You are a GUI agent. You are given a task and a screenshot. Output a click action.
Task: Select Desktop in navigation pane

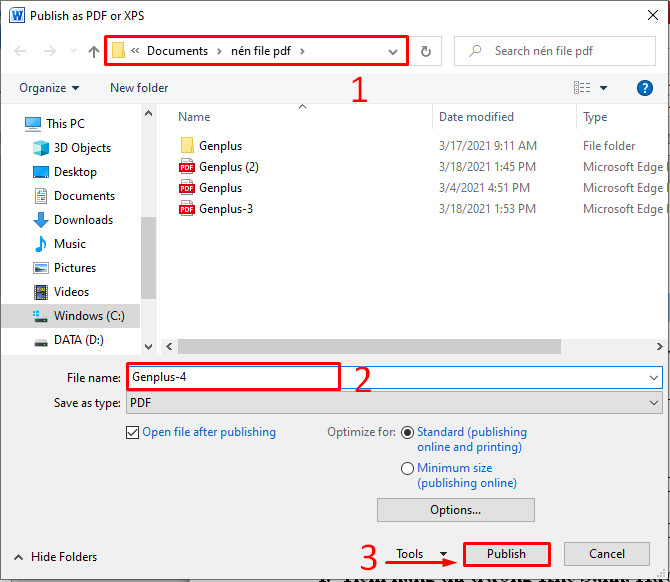click(65, 172)
